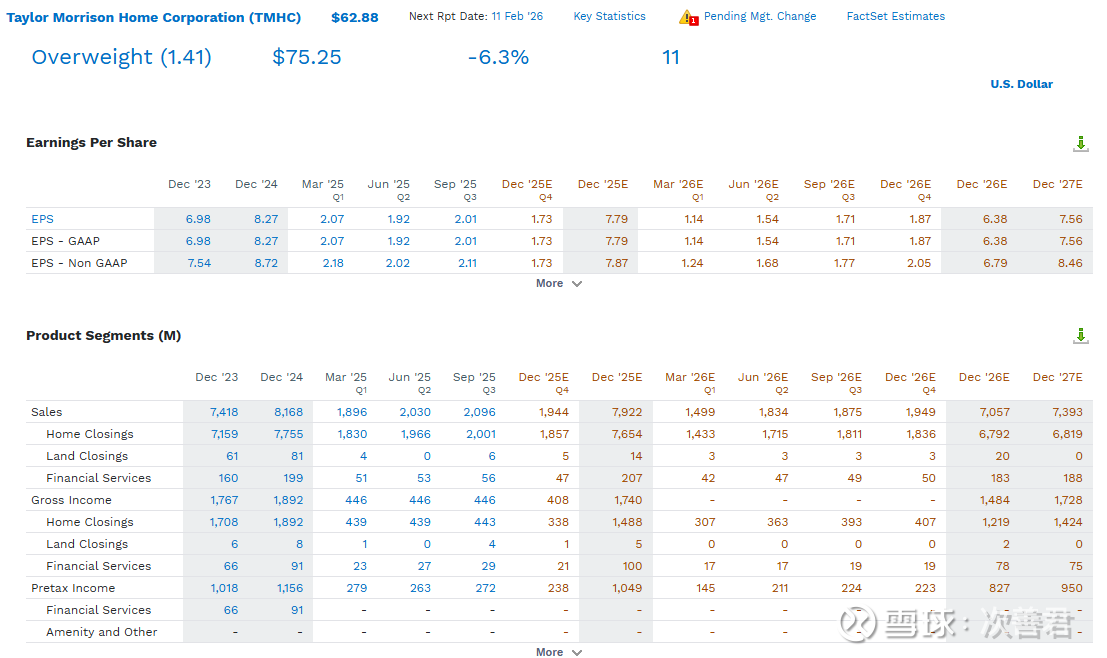Select the EPS row label
Screen dimensions: 1107x658
pyautogui.click(x=42, y=219)
